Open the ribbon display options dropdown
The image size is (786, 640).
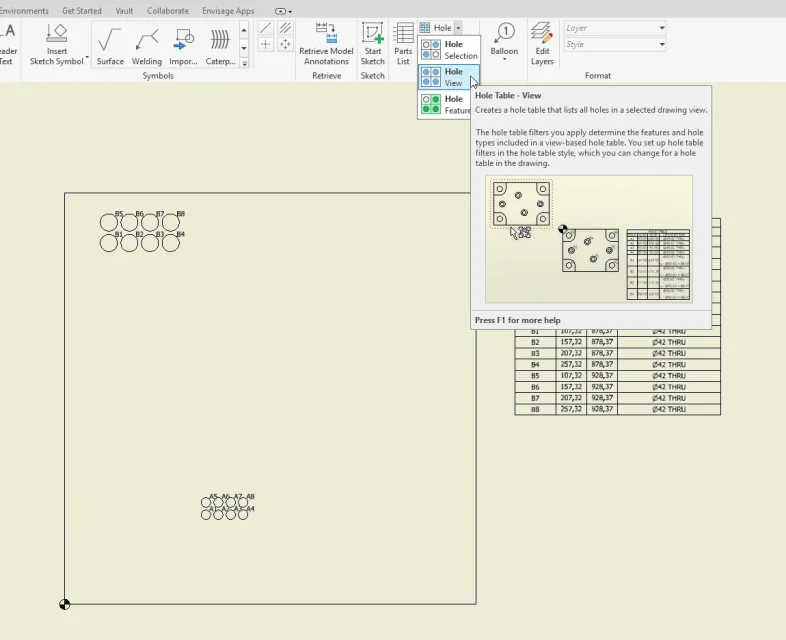(x=283, y=11)
